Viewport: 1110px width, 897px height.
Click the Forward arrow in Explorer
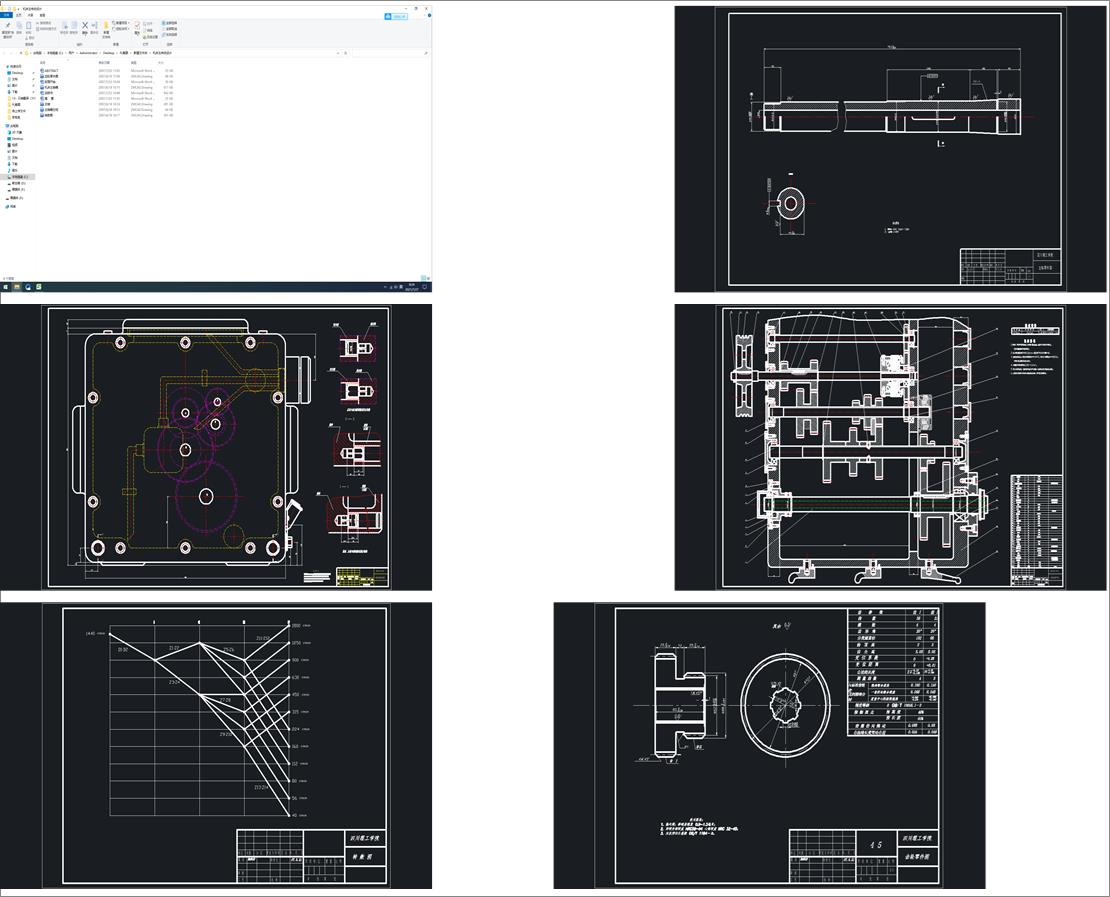[11, 53]
